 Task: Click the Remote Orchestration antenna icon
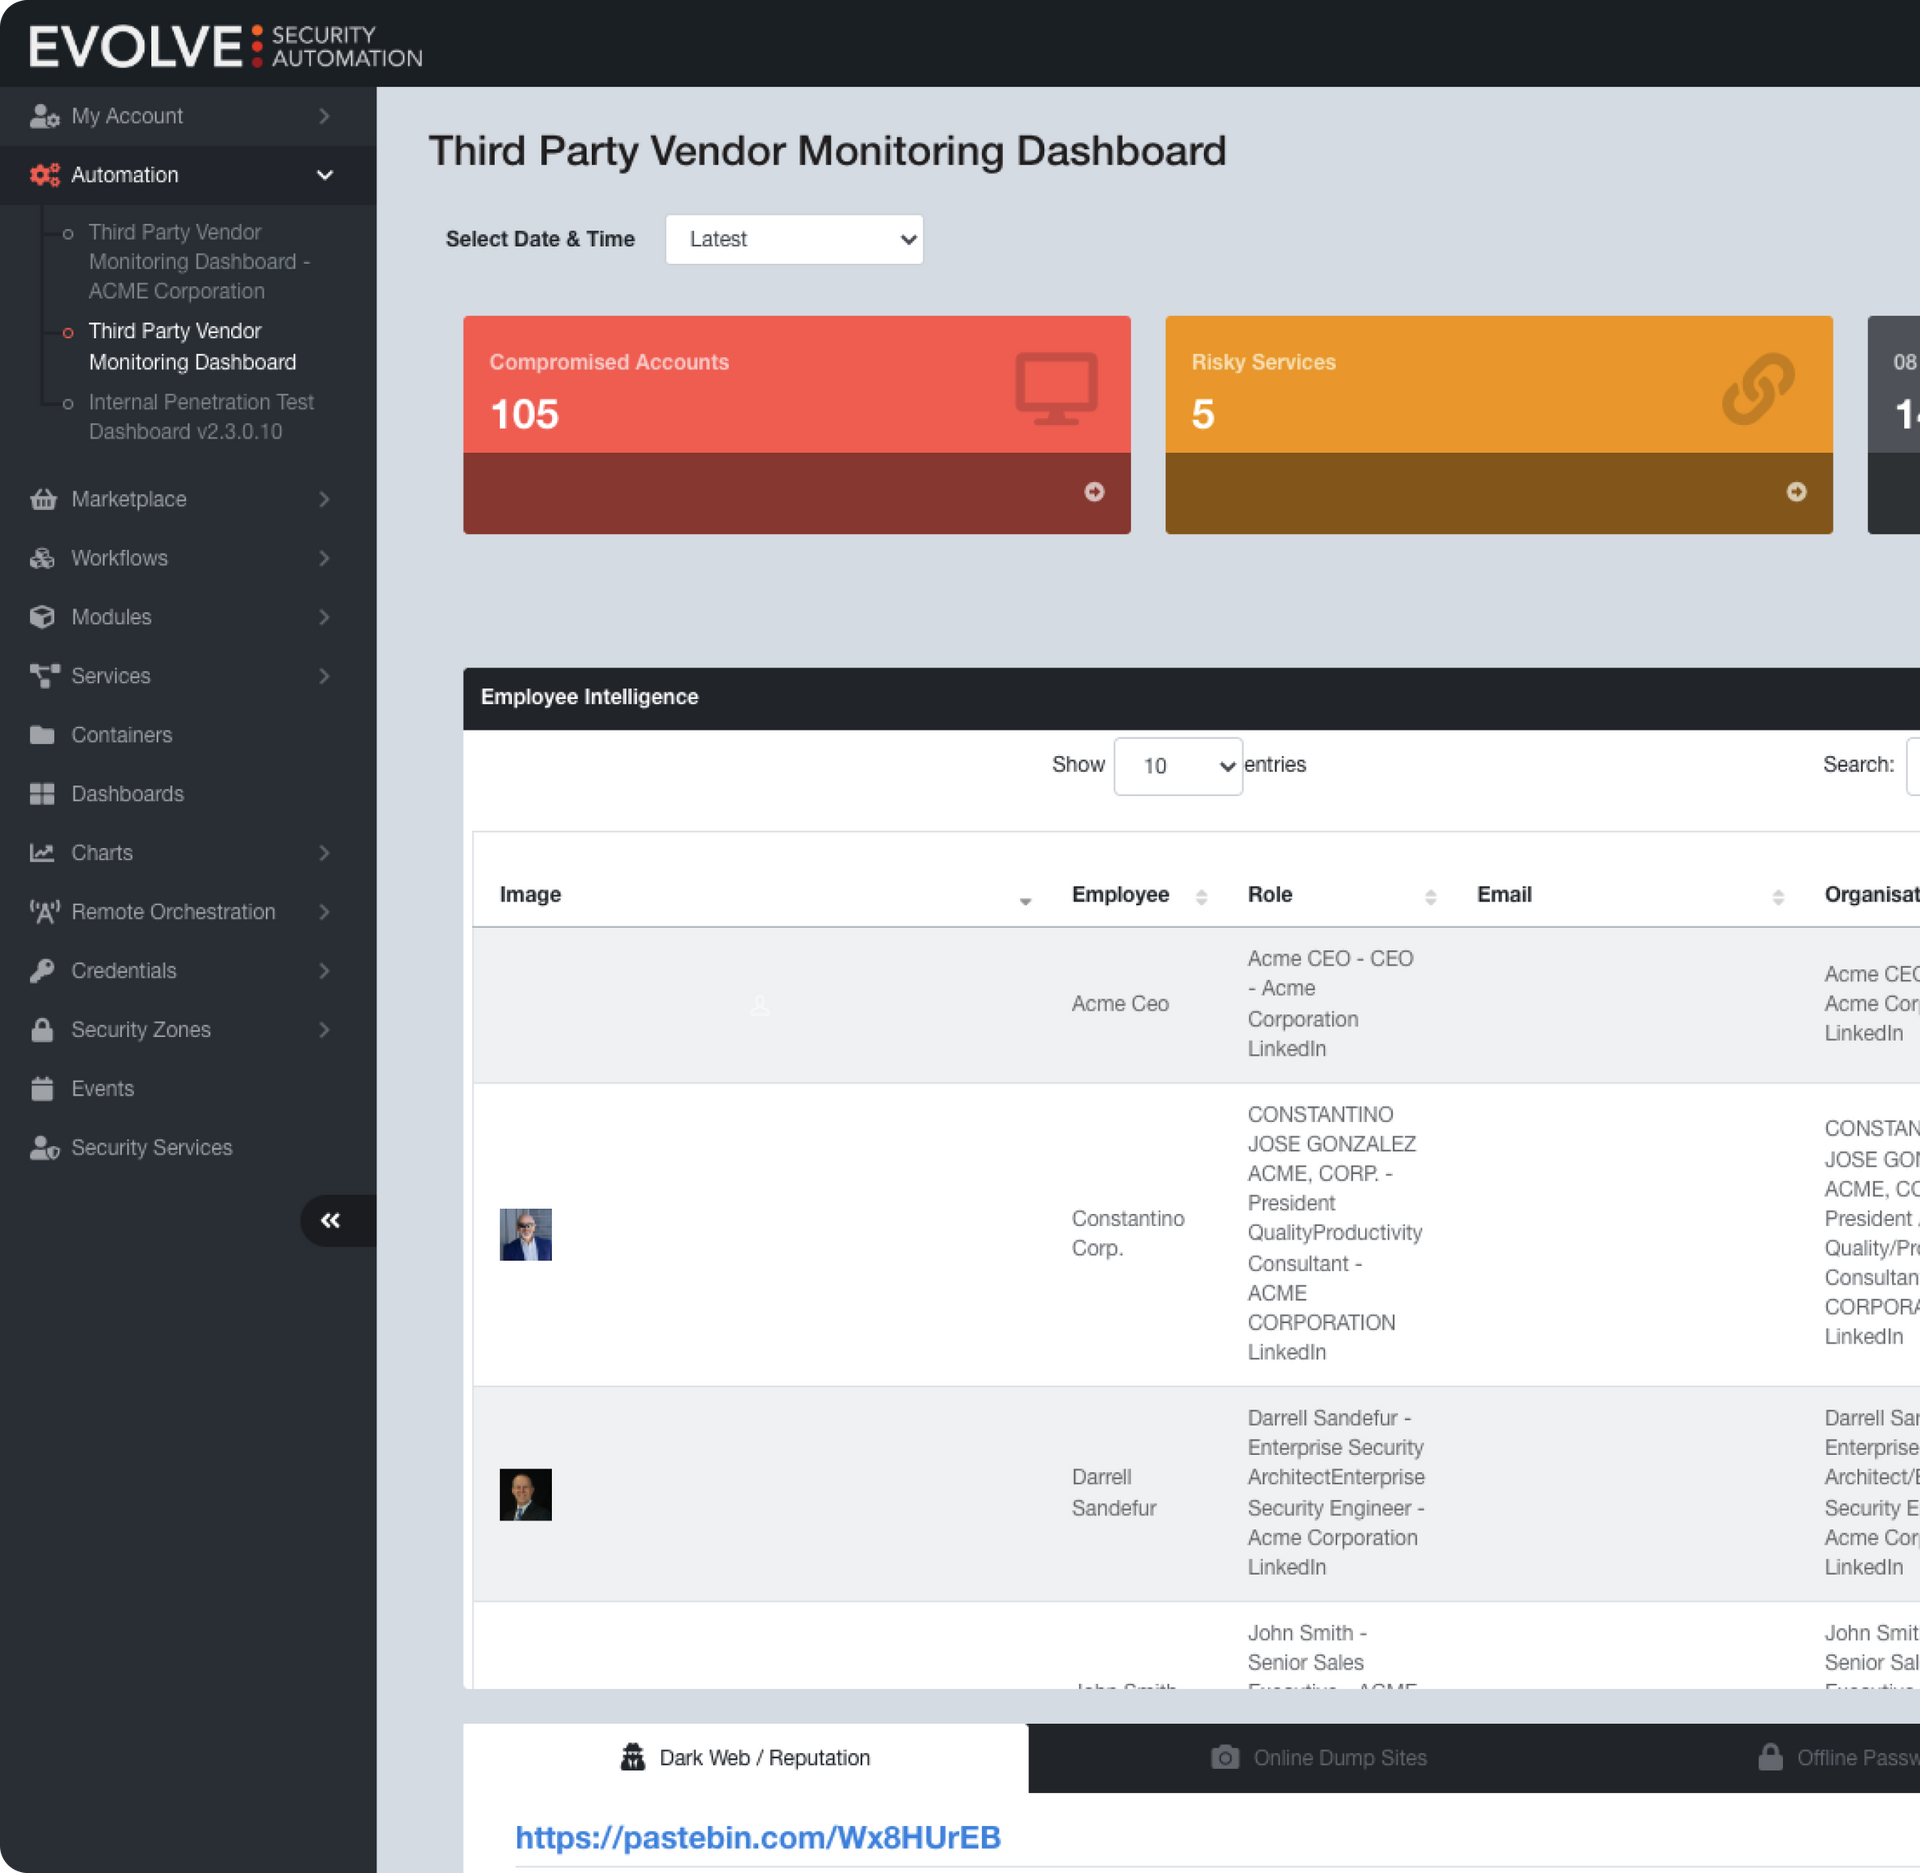44,912
